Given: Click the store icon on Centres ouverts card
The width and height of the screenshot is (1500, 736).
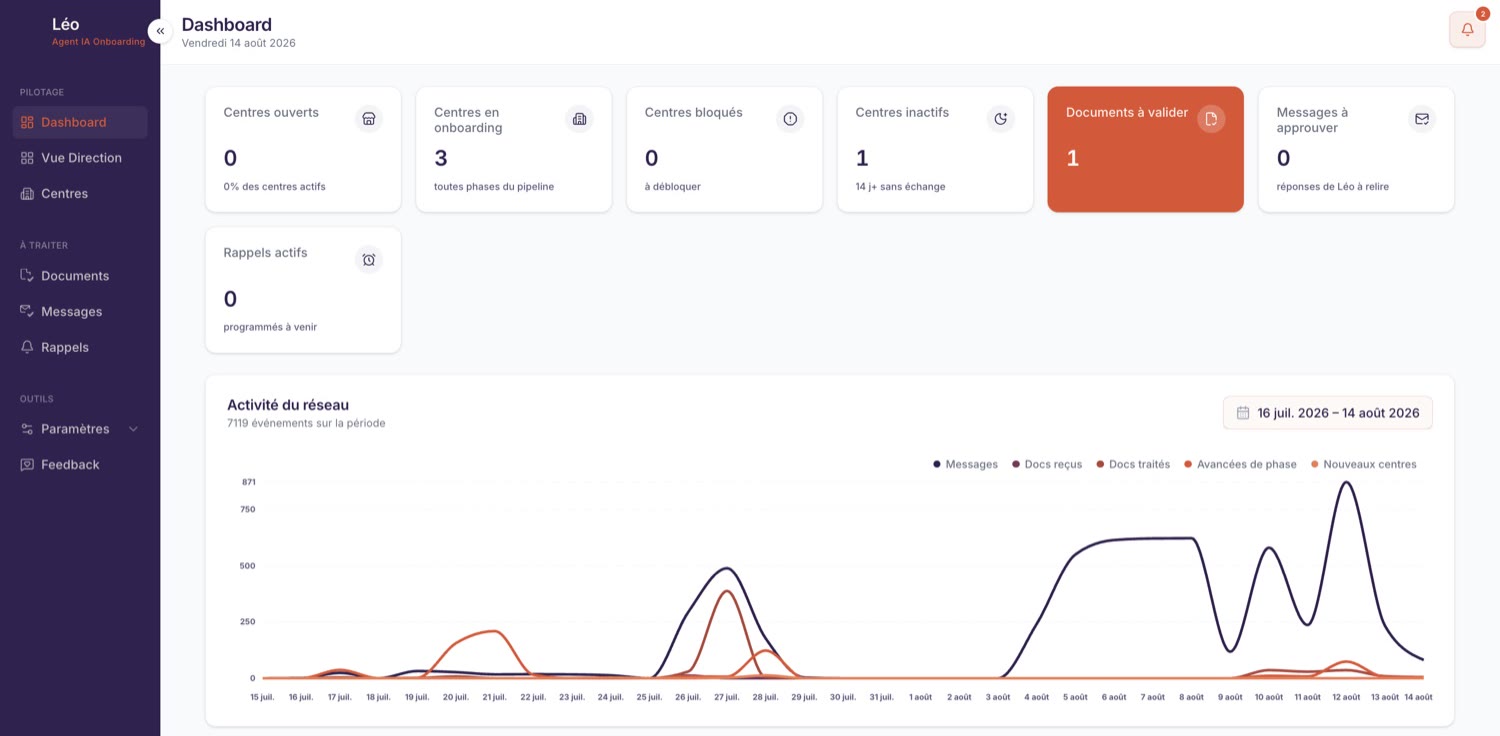Looking at the screenshot, I should coord(369,119).
